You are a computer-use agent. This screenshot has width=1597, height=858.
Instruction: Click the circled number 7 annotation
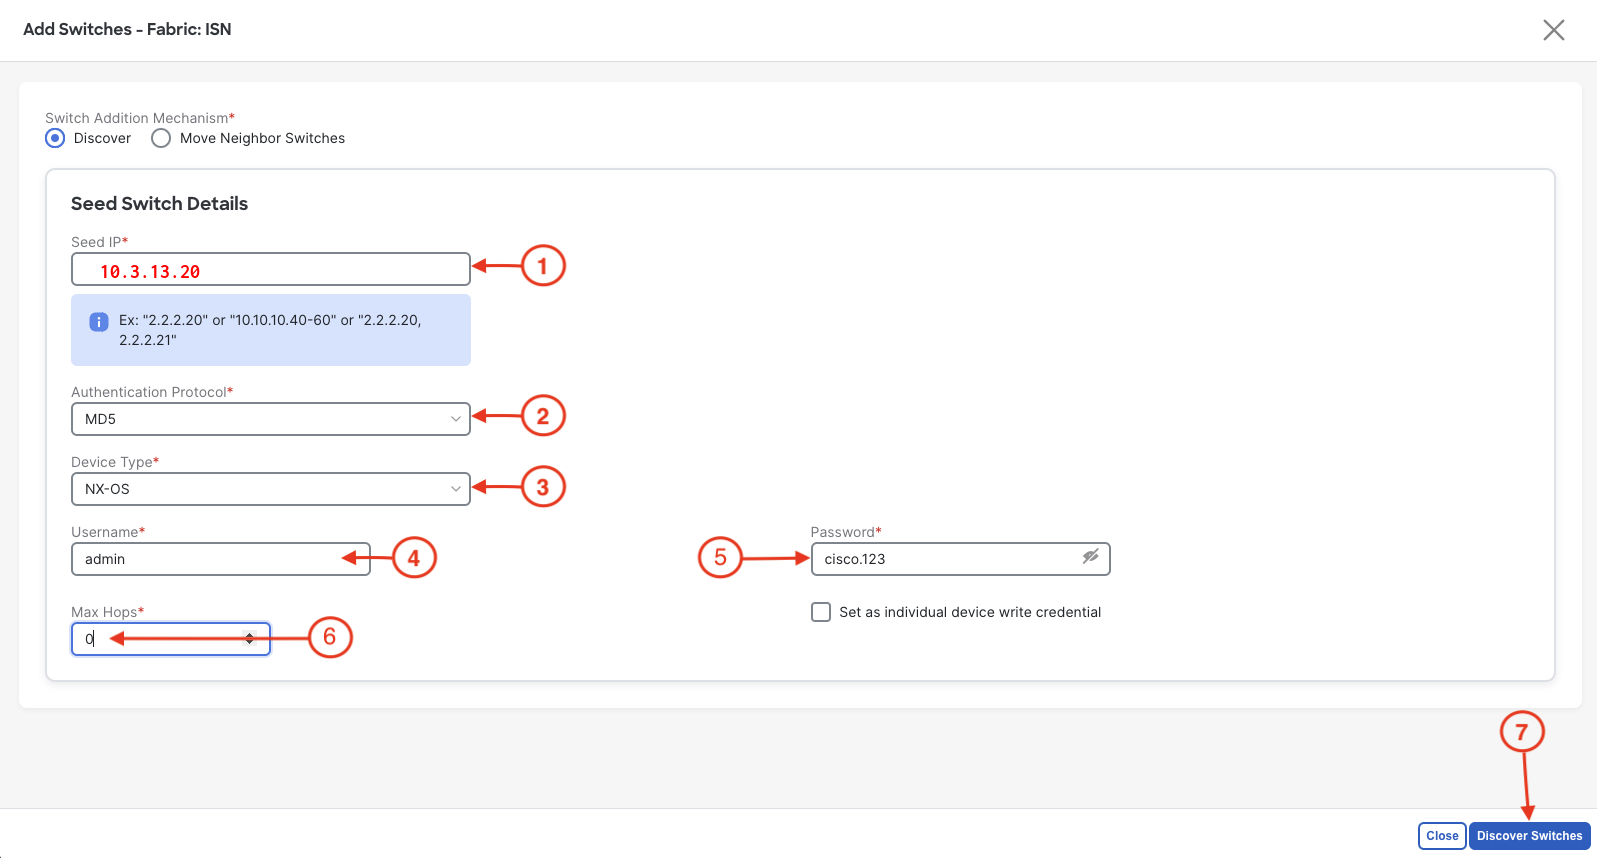point(1522,732)
